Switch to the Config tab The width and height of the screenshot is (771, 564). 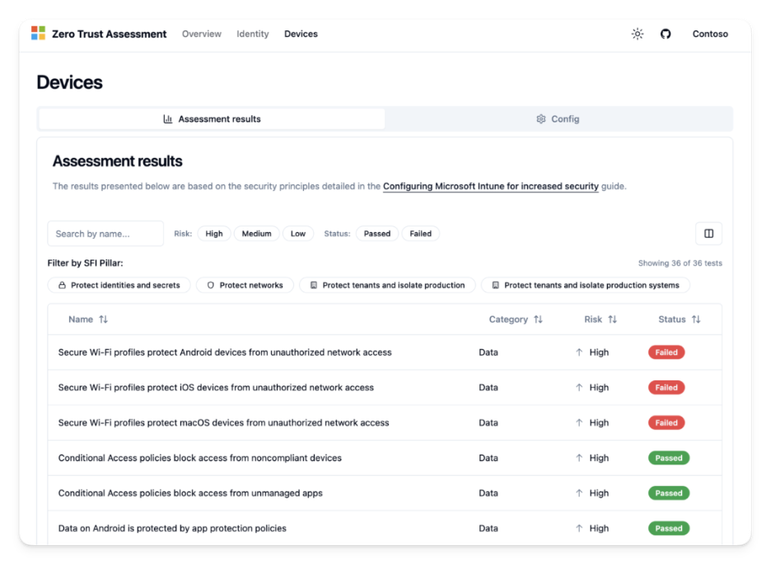[x=558, y=119]
